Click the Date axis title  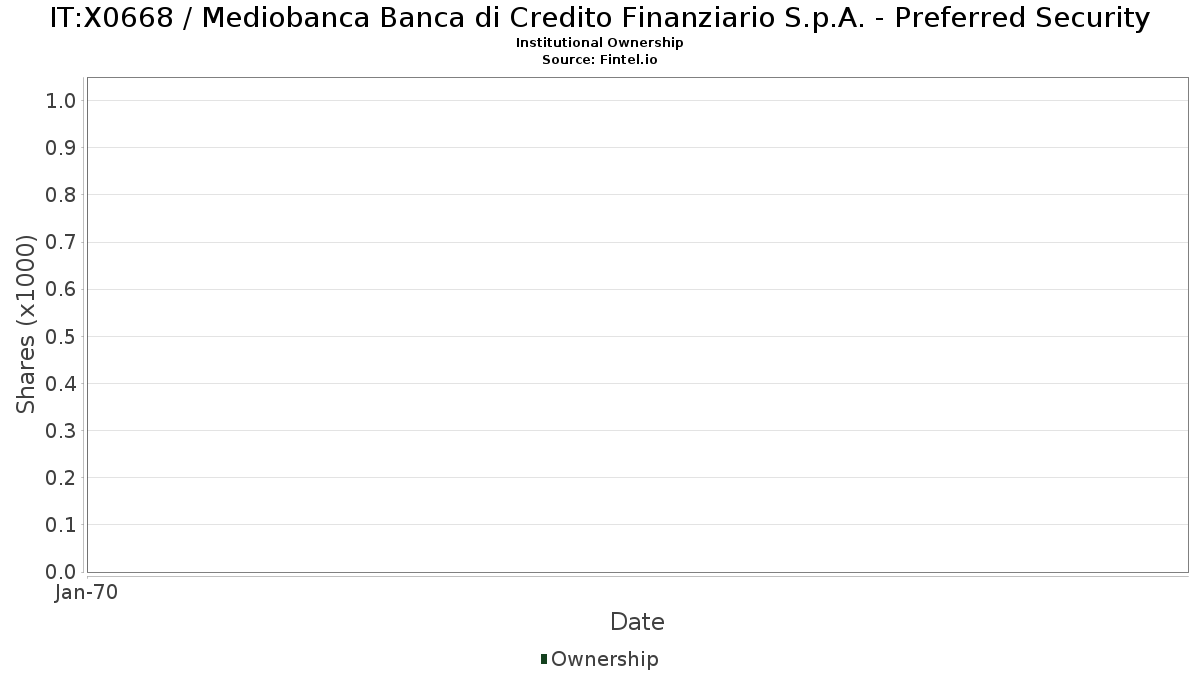tap(637, 622)
